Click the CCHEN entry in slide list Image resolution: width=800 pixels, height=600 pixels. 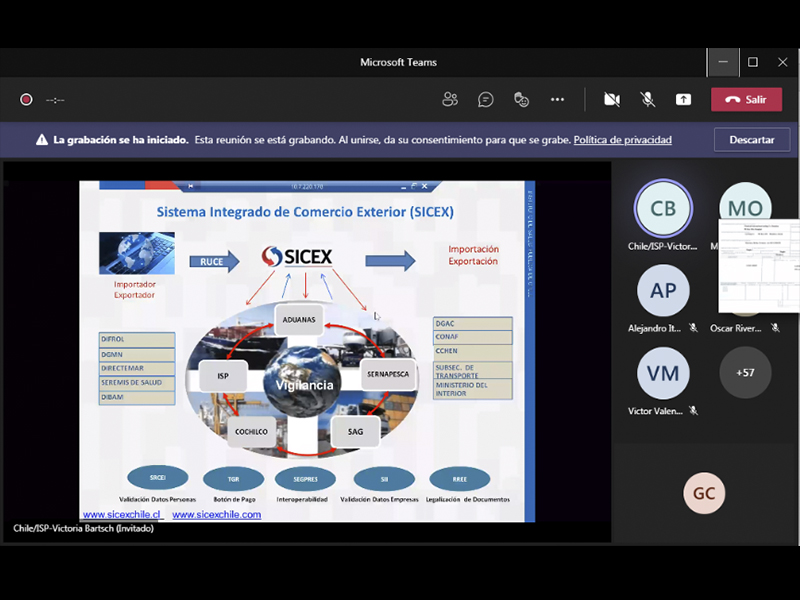click(472, 352)
